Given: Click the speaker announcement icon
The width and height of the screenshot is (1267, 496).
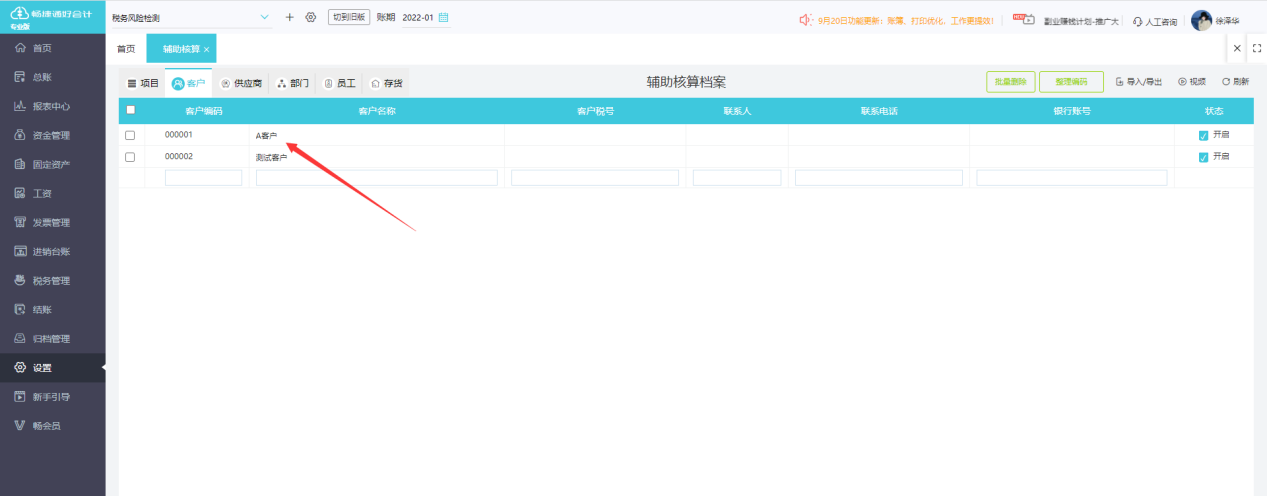Looking at the screenshot, I should point(806,19).
